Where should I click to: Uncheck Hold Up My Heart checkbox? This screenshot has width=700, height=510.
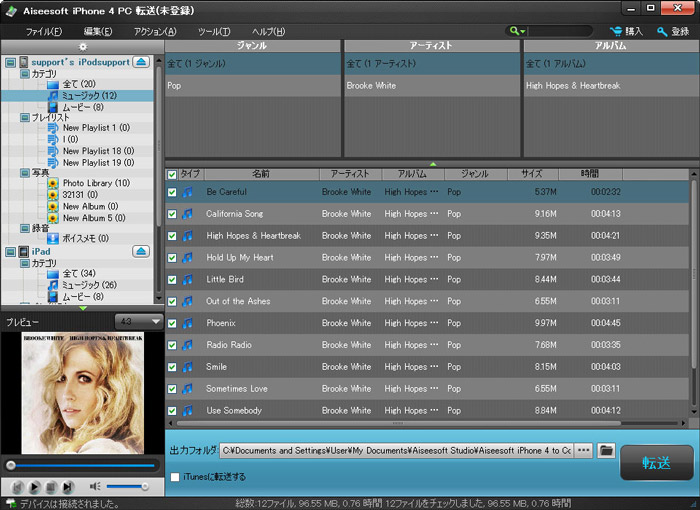172,258
